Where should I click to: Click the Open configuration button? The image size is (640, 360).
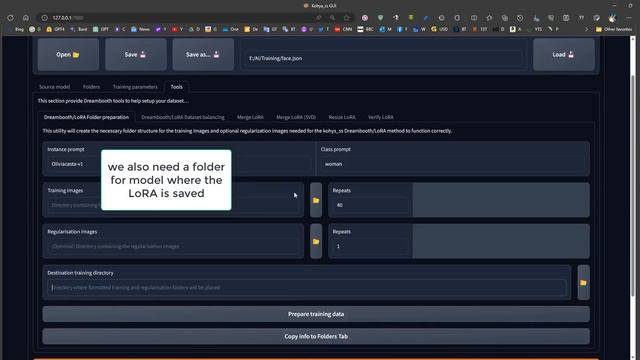[68, 54]
